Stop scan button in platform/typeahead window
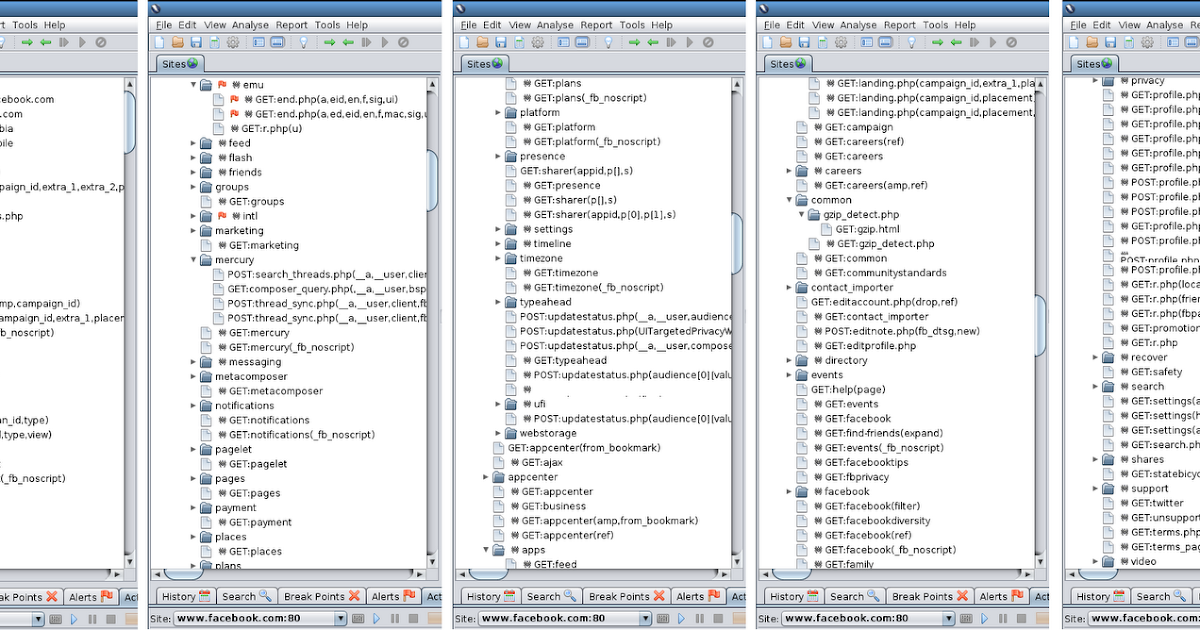 [718, 618]
